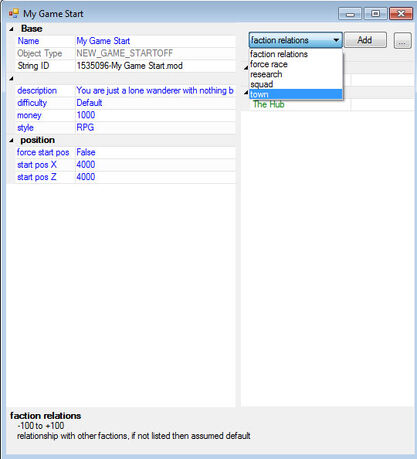Click the style RPG value
The height and width of the screenshot is (459, 417).
155,128
